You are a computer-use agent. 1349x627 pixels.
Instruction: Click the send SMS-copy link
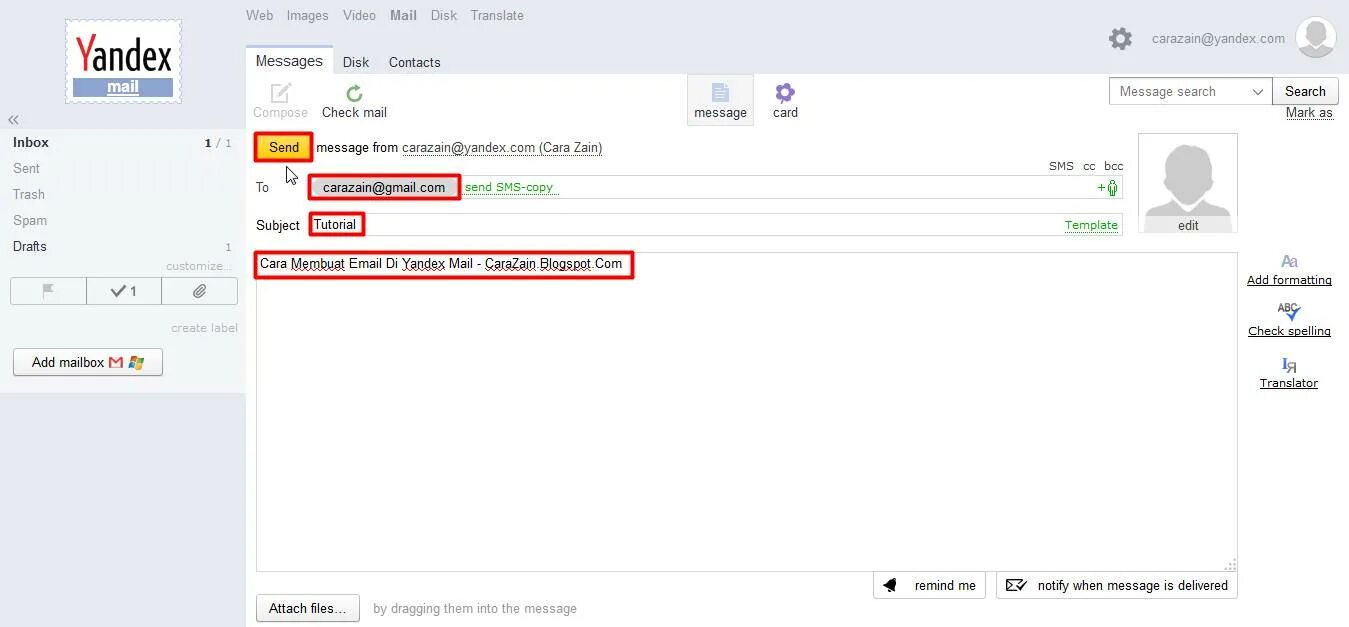pos(509,187)
